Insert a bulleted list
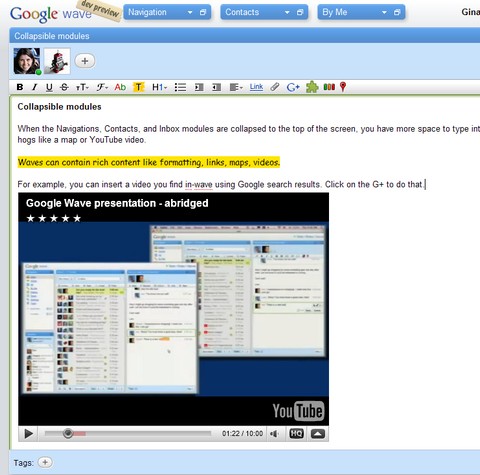Viewport: 480px width, 475px height. click(x=180, y=87)
